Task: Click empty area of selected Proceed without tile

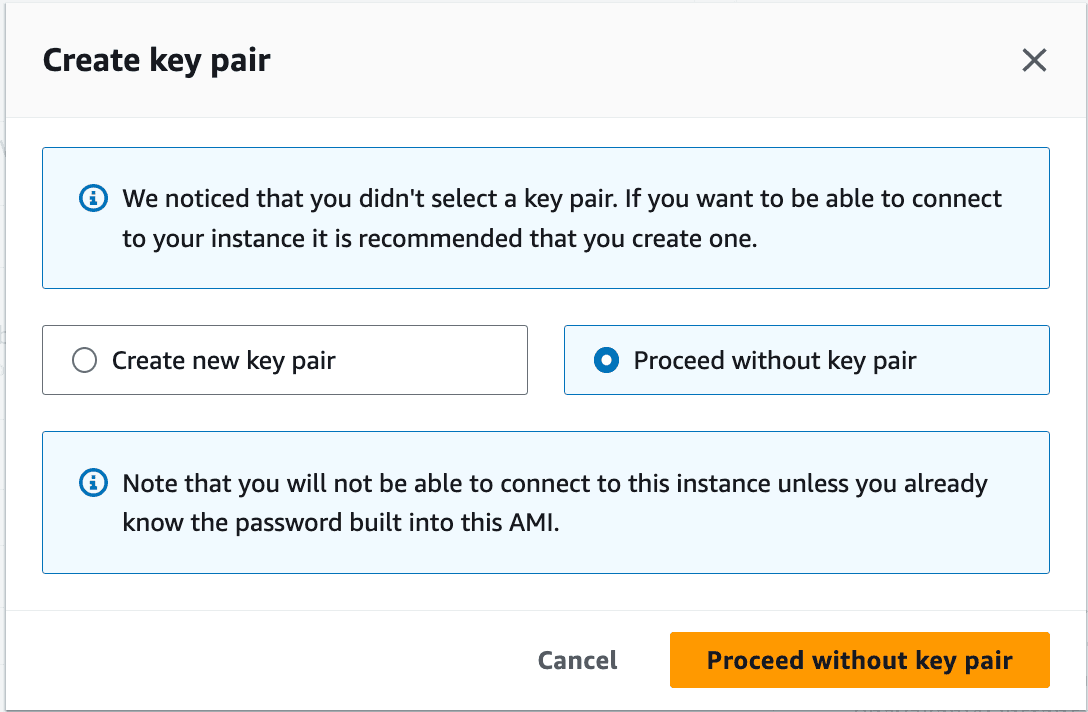Action: (x=982, y=360)
